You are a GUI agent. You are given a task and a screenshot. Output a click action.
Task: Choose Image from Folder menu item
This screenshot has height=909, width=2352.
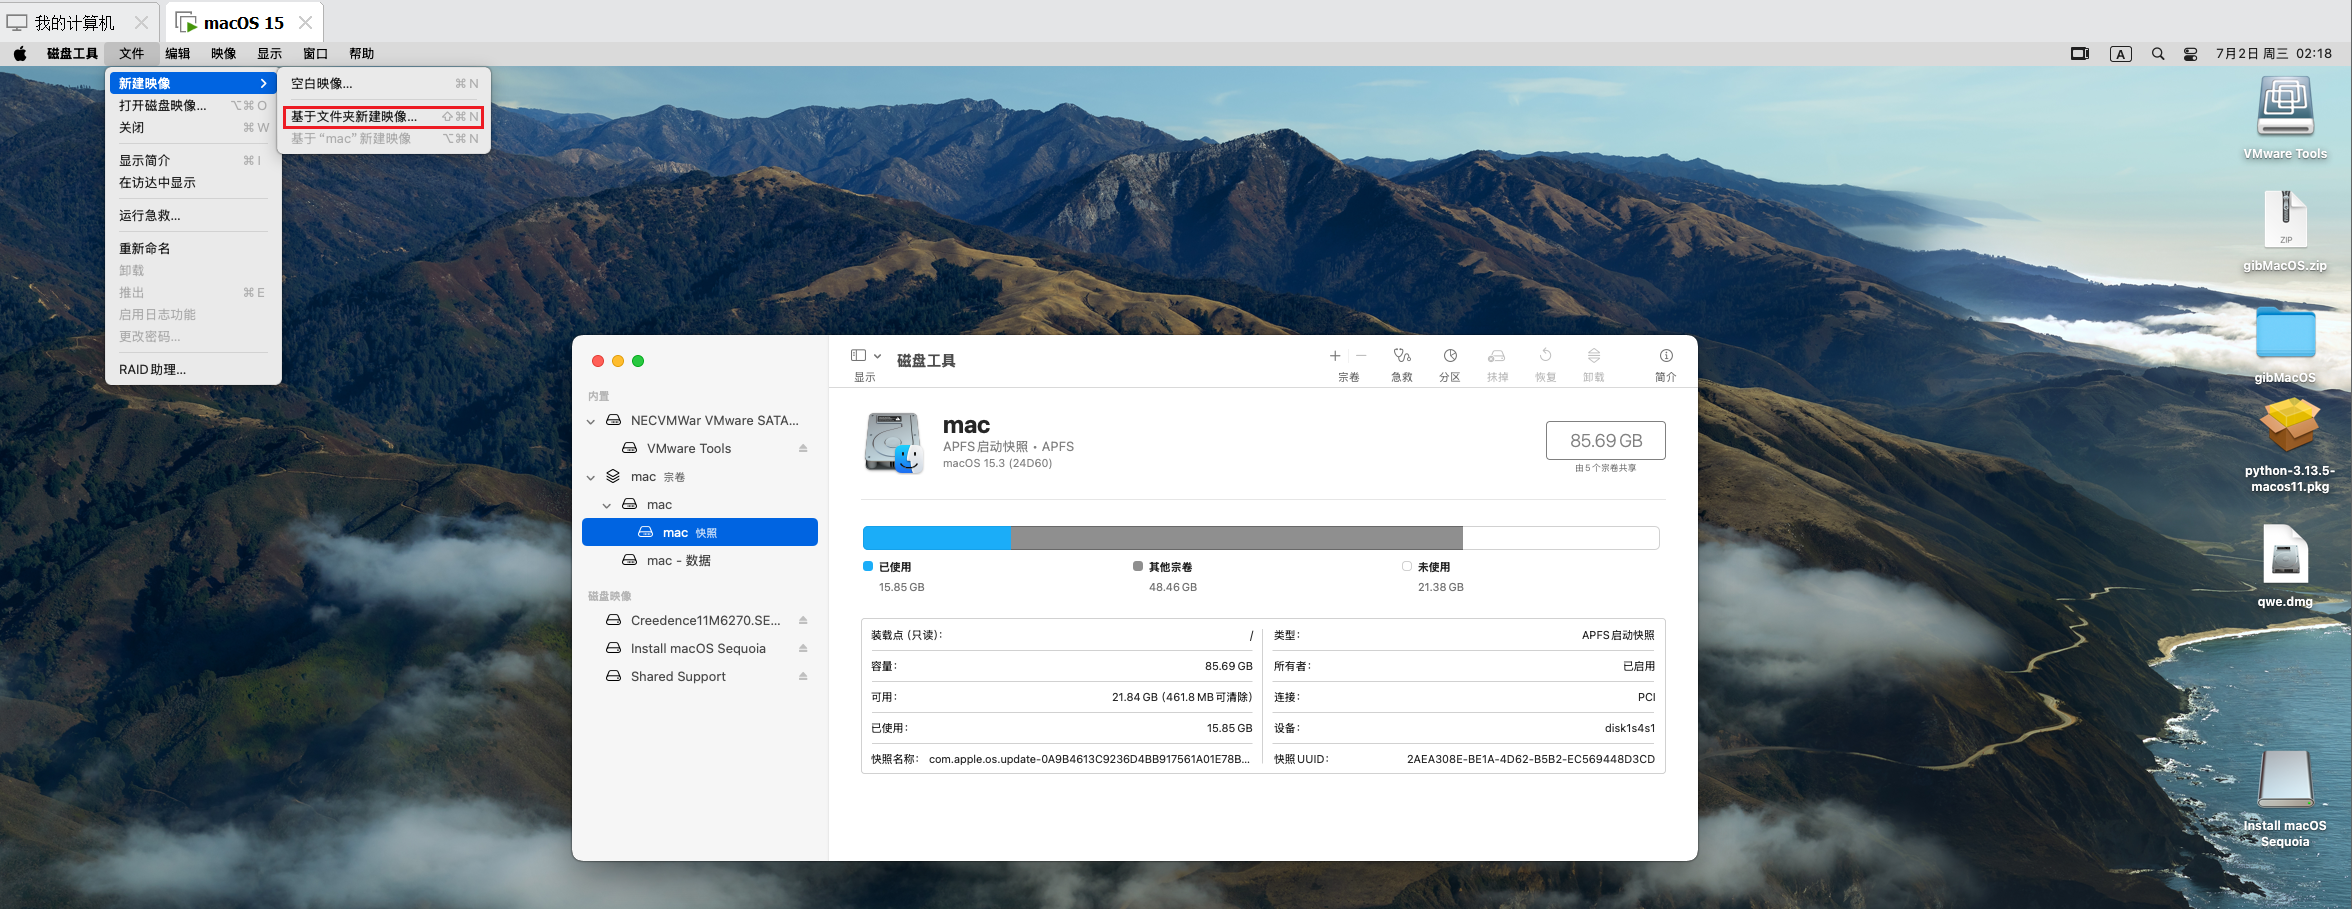coord(384,116)
